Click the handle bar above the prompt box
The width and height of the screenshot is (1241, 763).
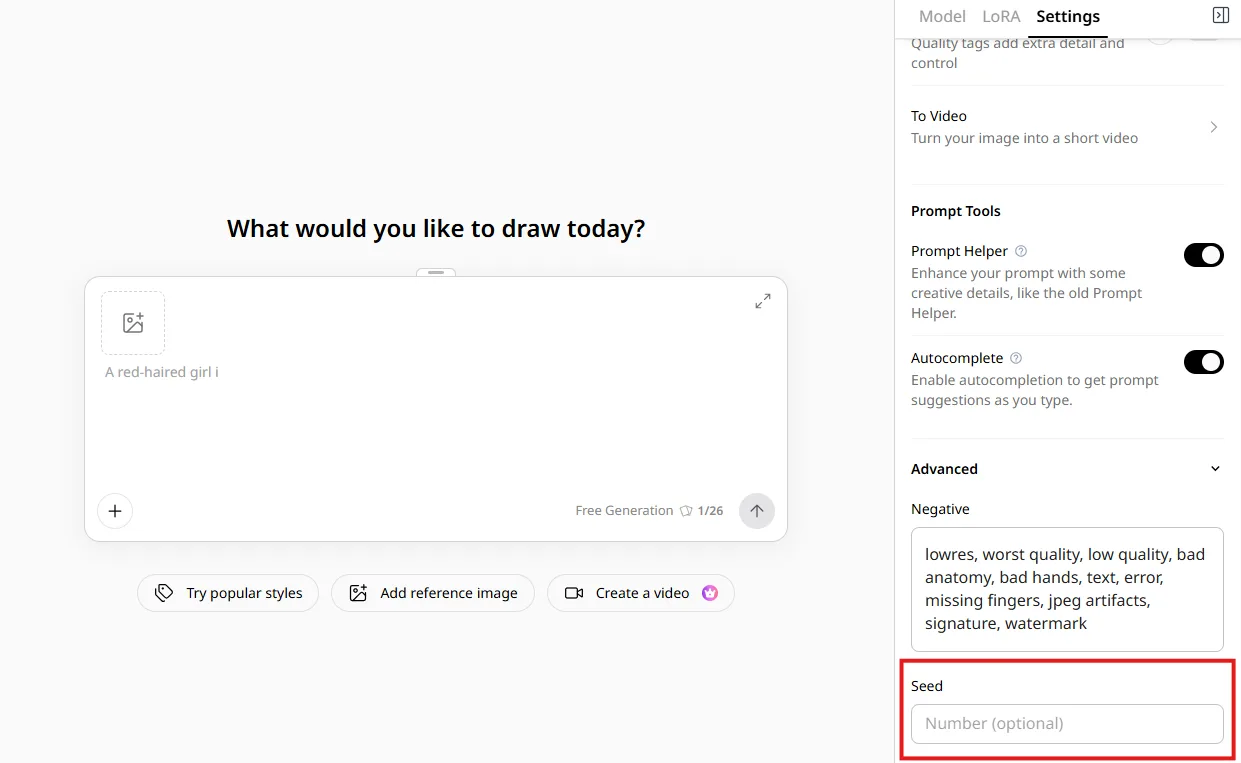click(x=436, y=272)
